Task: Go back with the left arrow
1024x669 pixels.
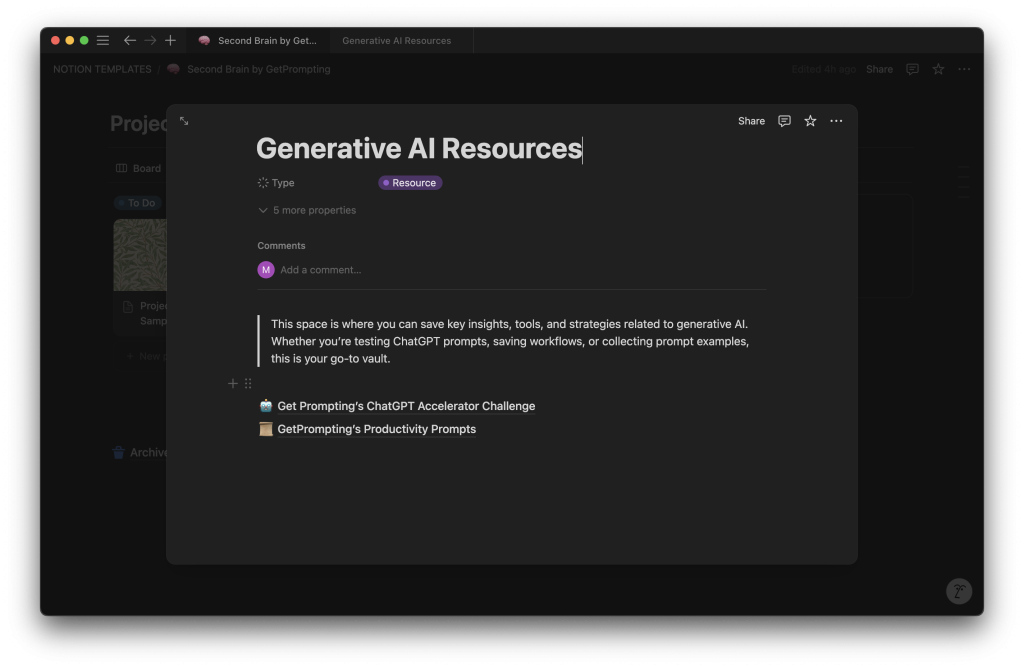Action: pos(130,41)
